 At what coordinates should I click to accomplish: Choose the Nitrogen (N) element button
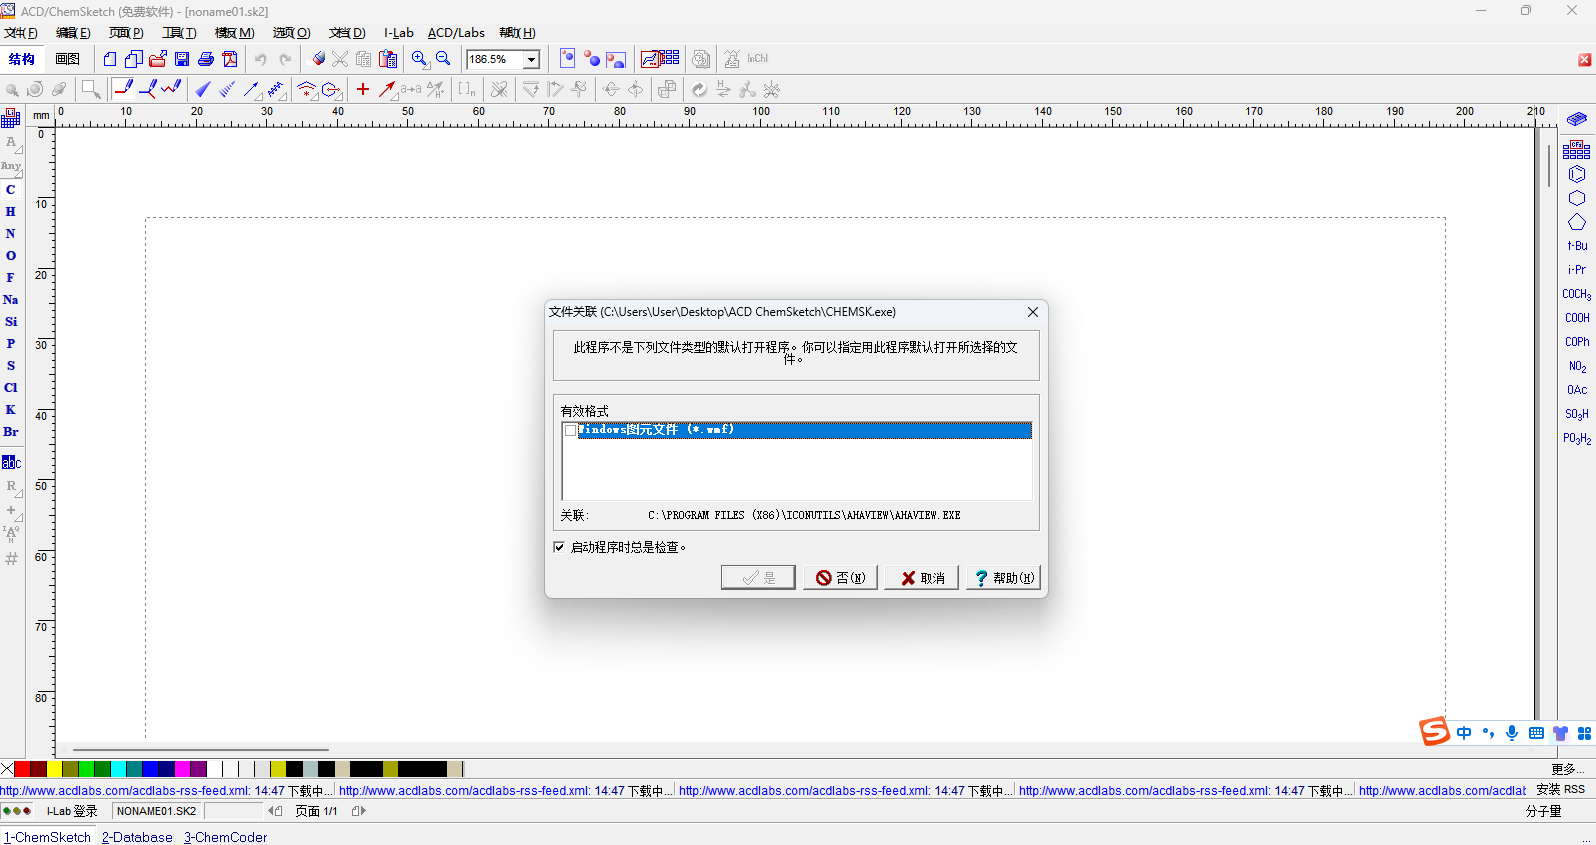tap(11, 233)
